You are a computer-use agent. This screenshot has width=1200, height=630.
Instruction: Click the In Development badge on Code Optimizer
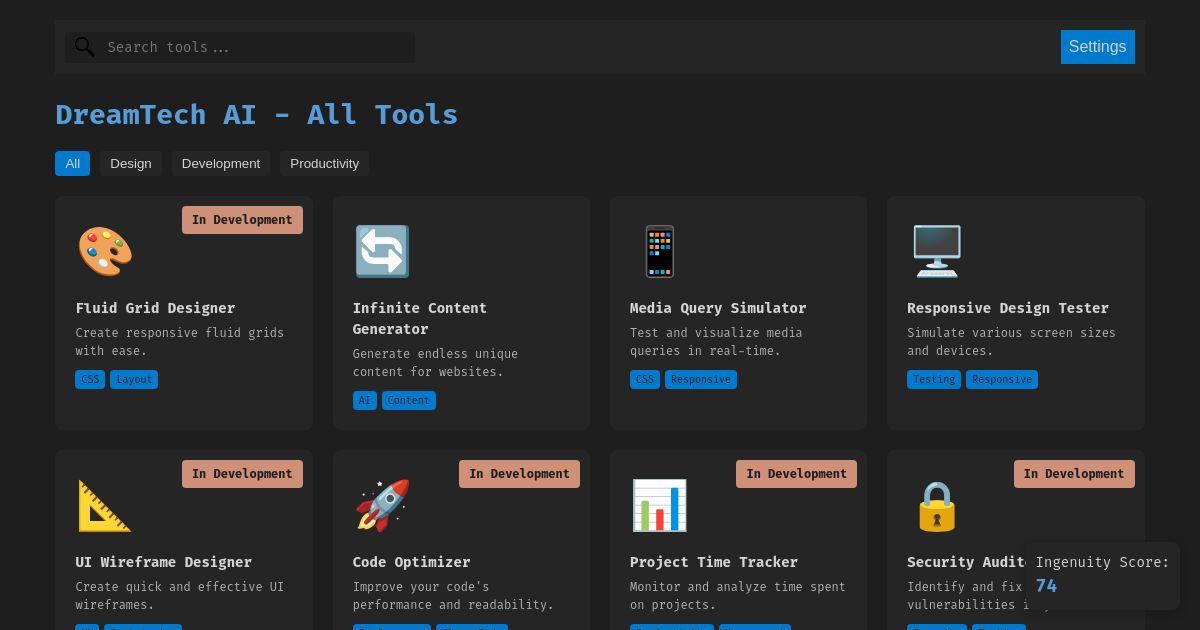tap(519, 473)
